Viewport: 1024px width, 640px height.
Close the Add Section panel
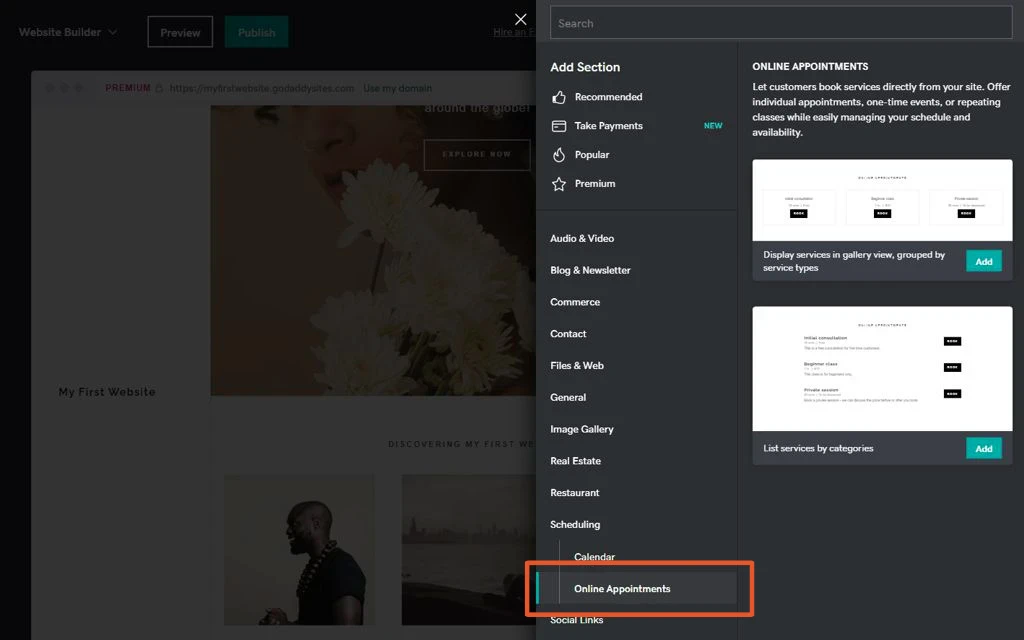[x=520, y=20]
